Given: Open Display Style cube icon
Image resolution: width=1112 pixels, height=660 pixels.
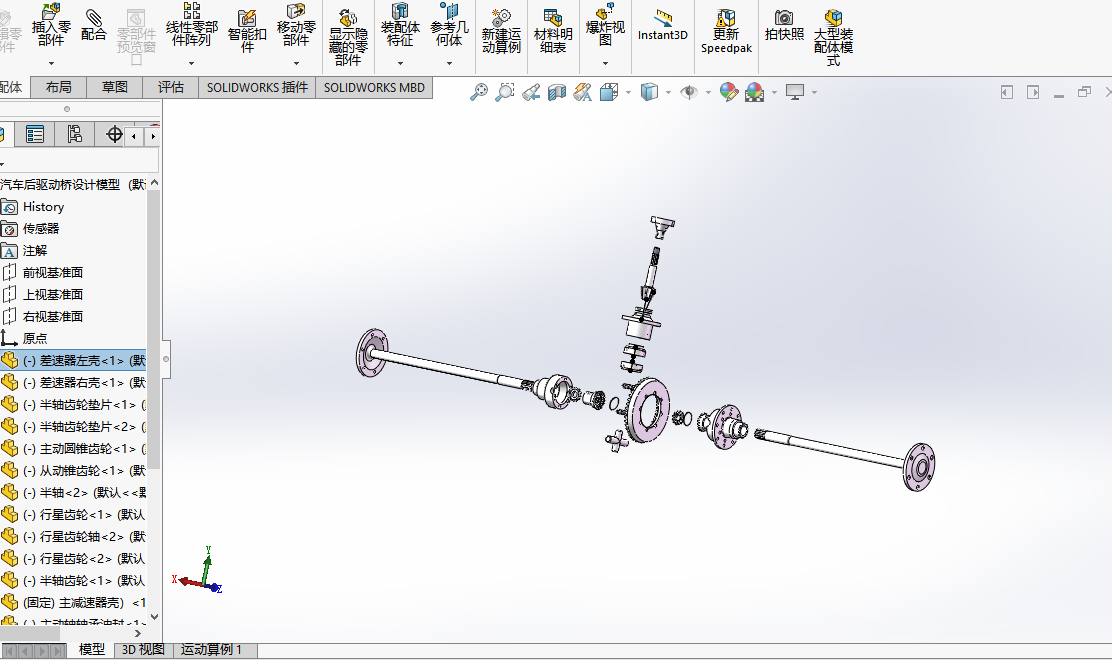Looking at the screenshot, I should [649, 92].
